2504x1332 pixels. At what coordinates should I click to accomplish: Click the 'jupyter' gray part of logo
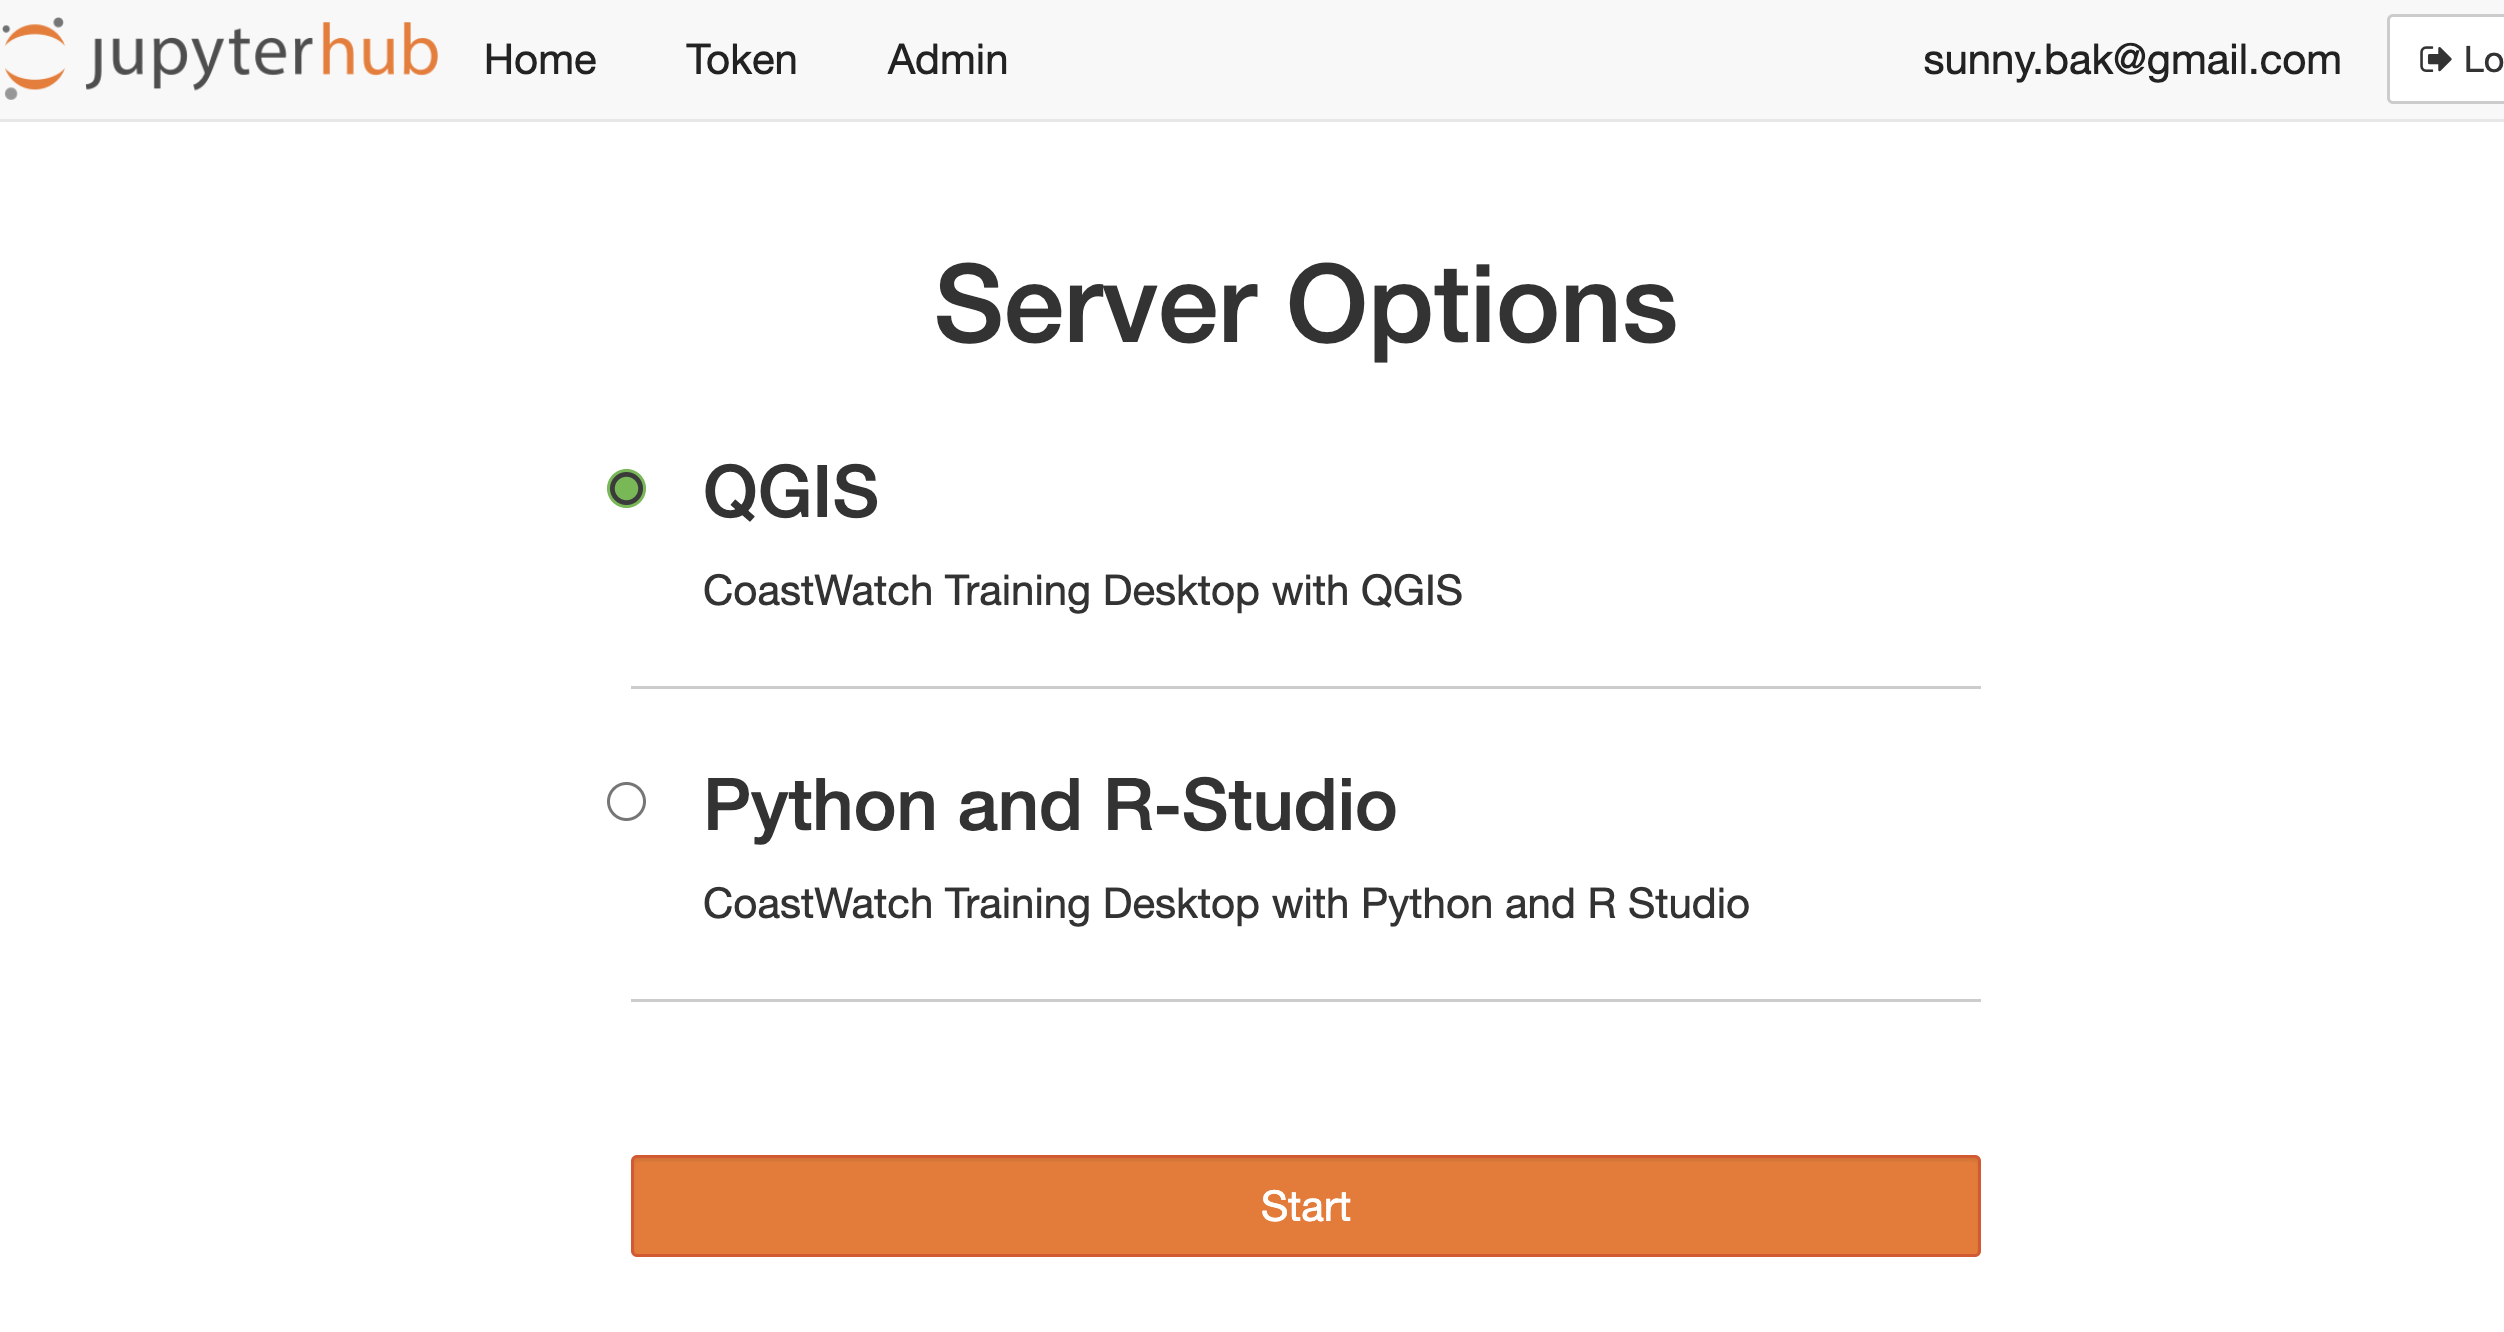[x=200, y=56]
